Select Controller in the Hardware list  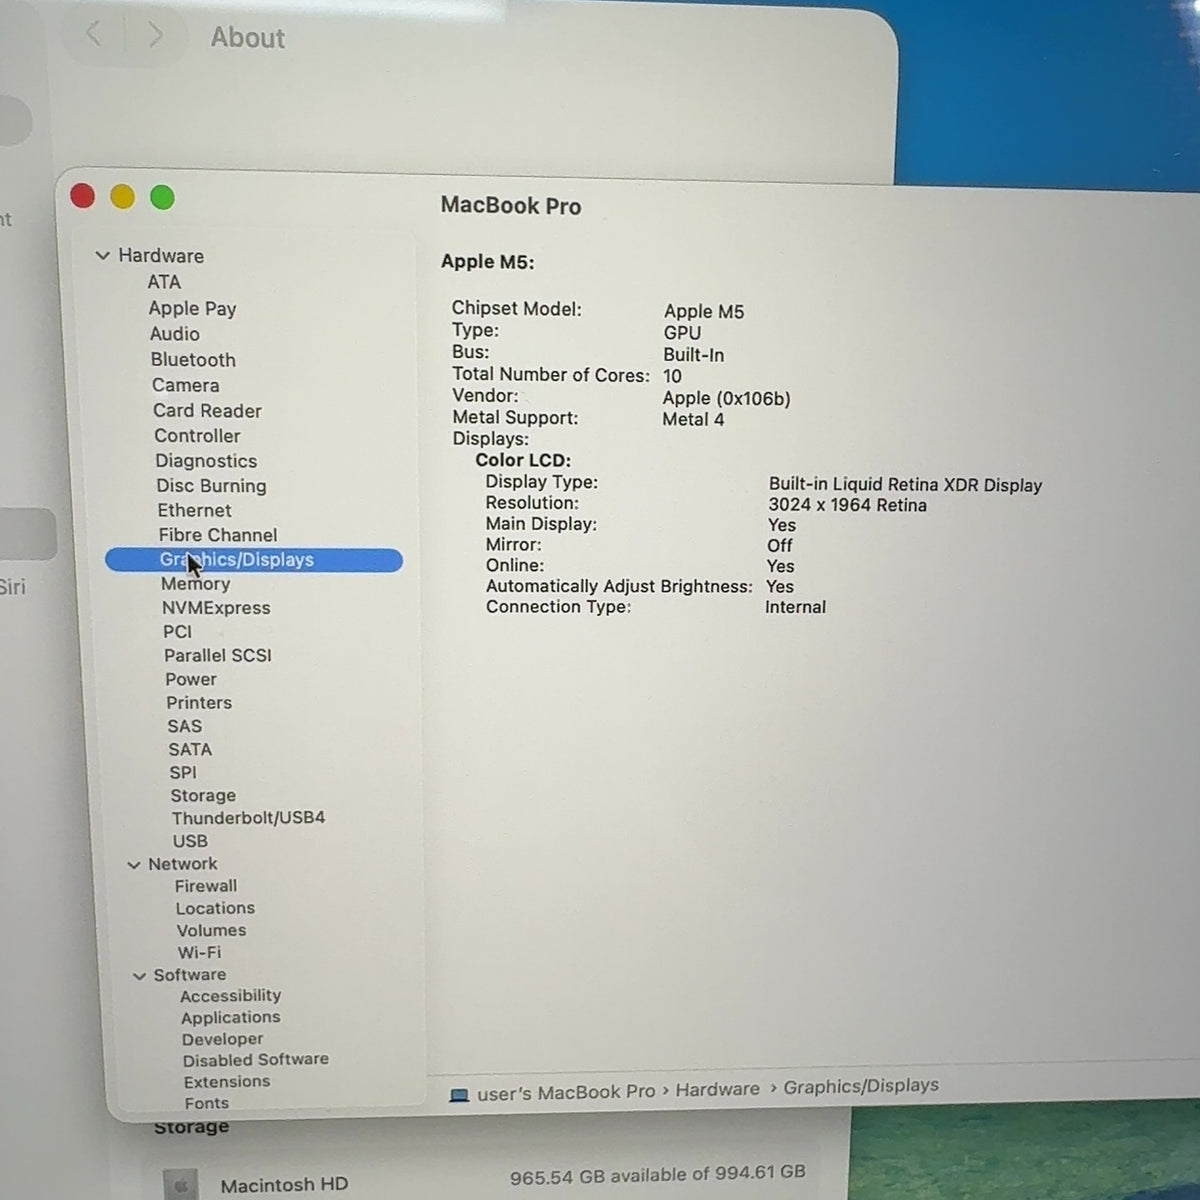pos(197,436)
